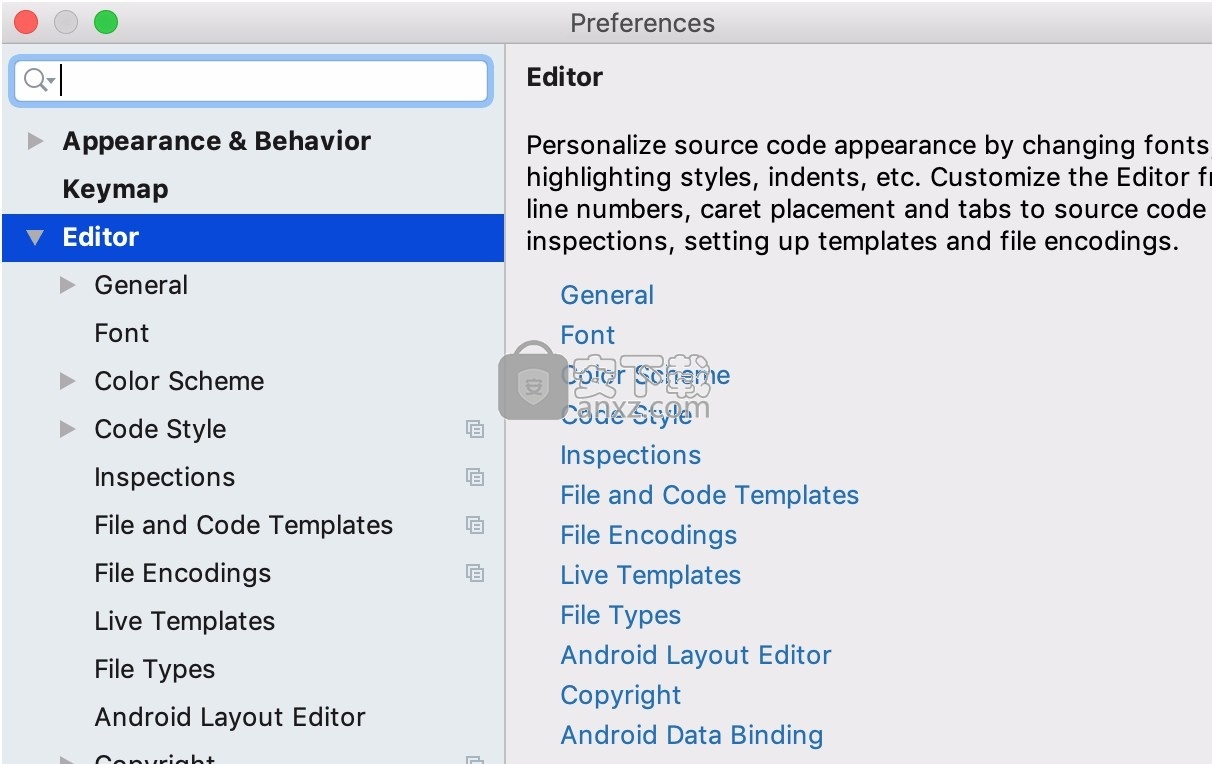Click the project-level icon beside Inspections

click(475, 477)
